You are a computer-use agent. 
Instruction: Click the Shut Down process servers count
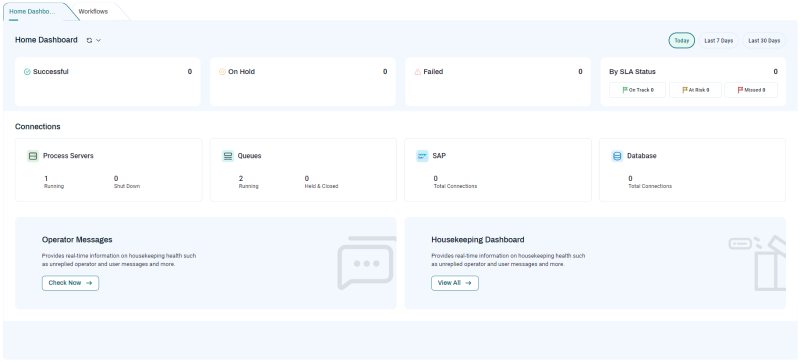pos(116,178)
